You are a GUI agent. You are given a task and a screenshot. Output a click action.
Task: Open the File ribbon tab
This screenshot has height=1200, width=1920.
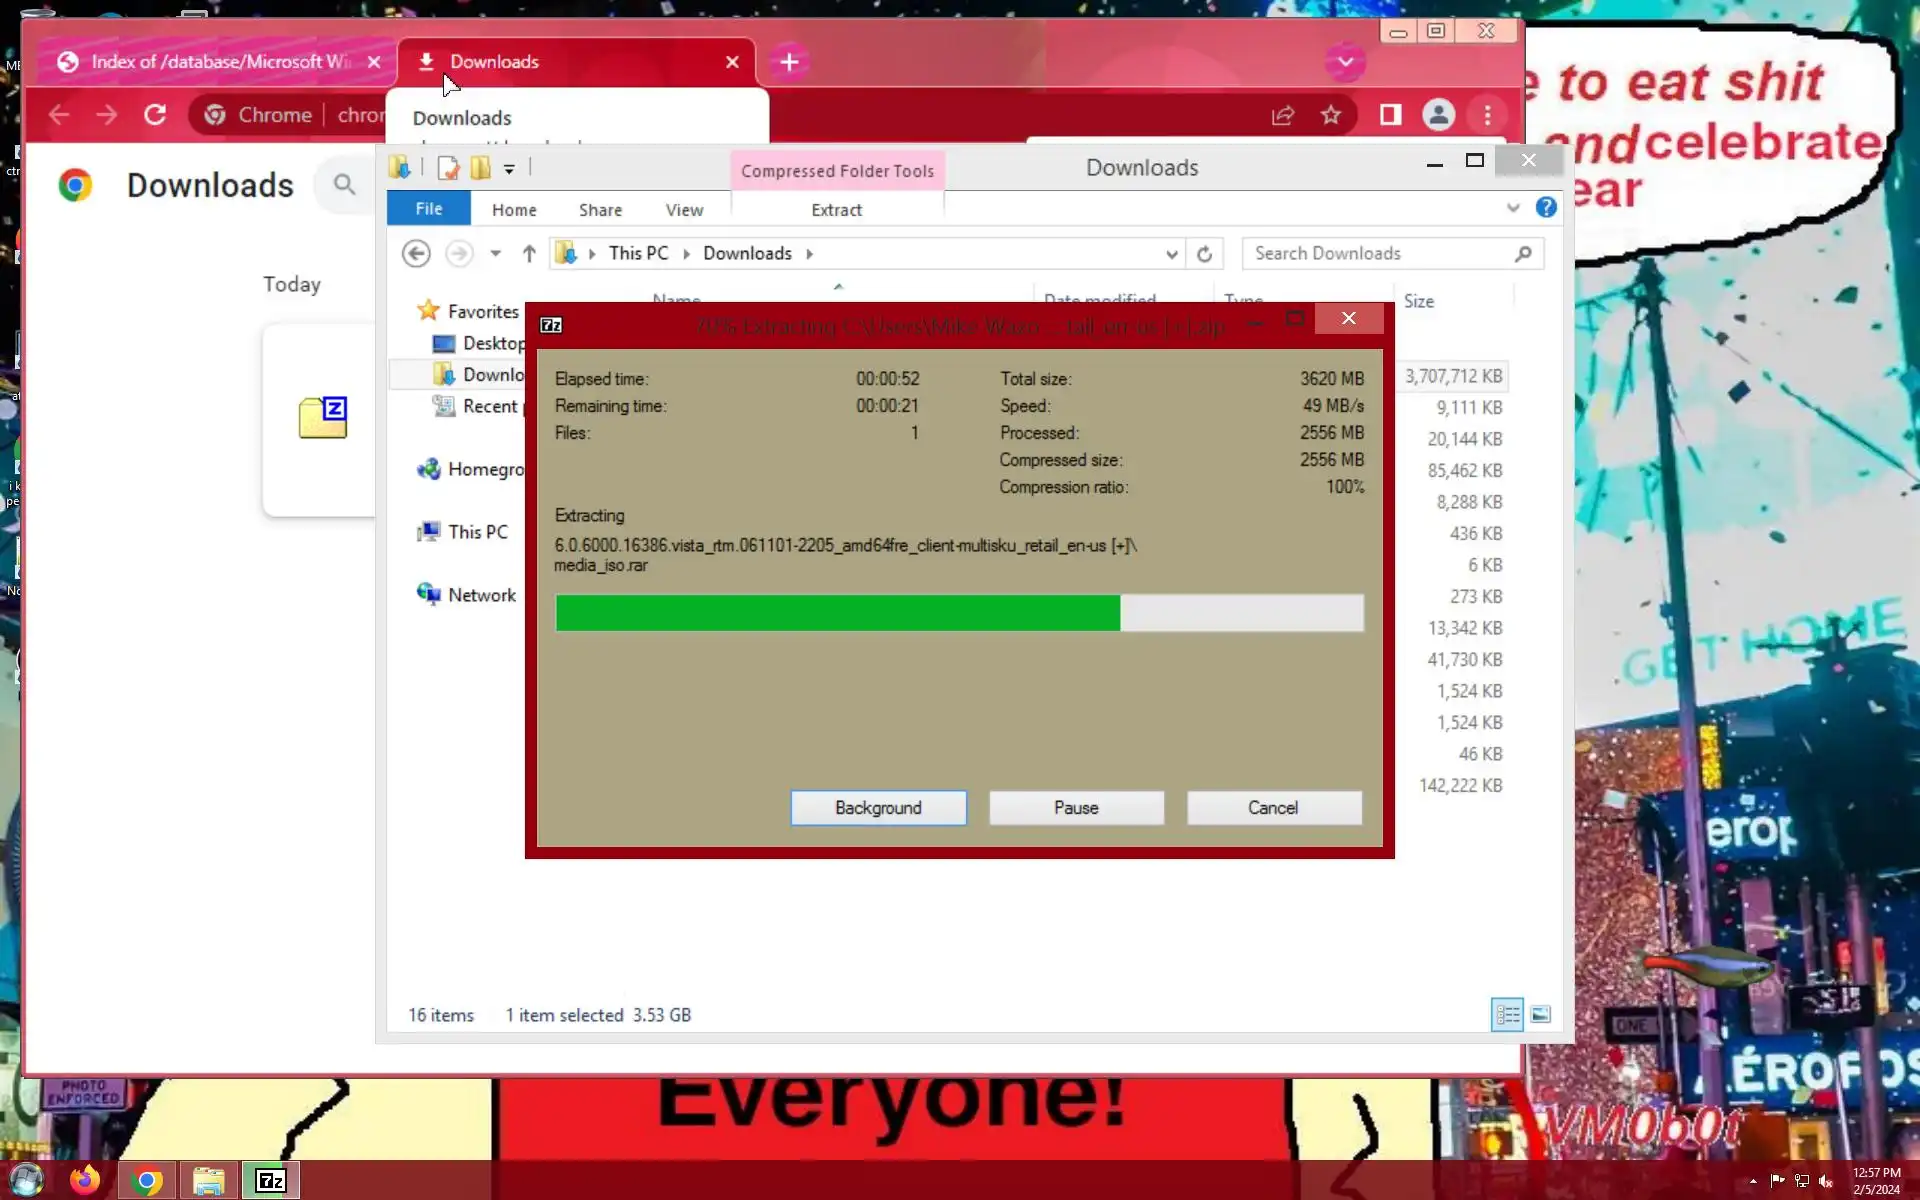(429, 208)
